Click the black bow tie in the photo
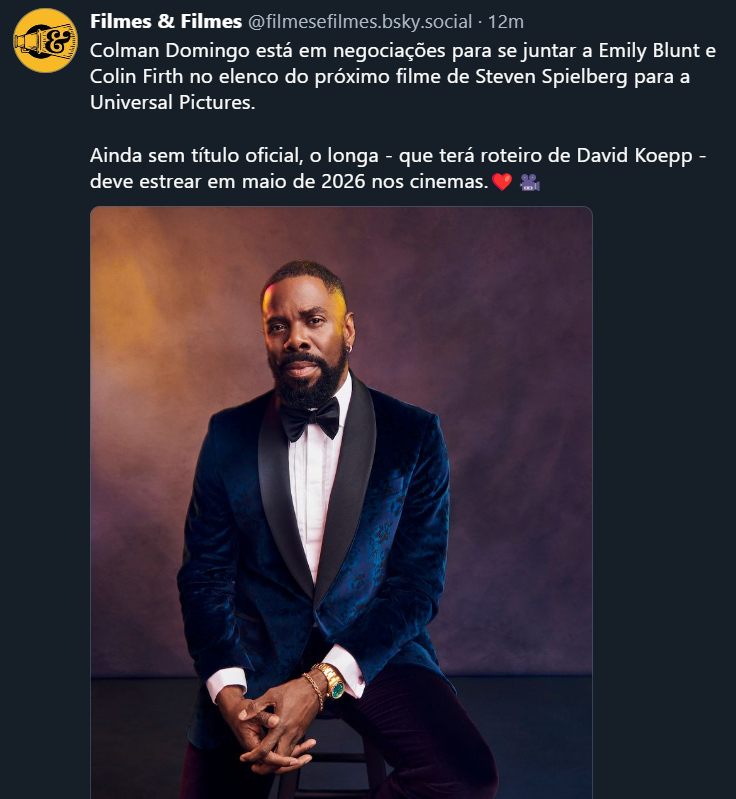This screenshot has width=736, height=799. coord(310,420)
